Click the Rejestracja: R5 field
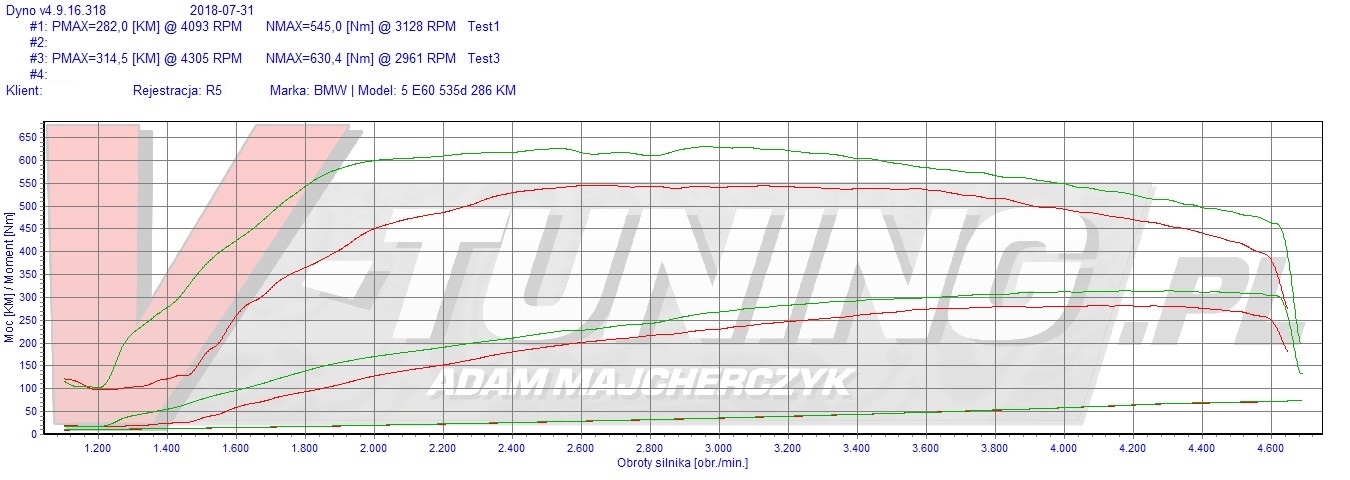The image size is (1350, 480). click(177, 90)
